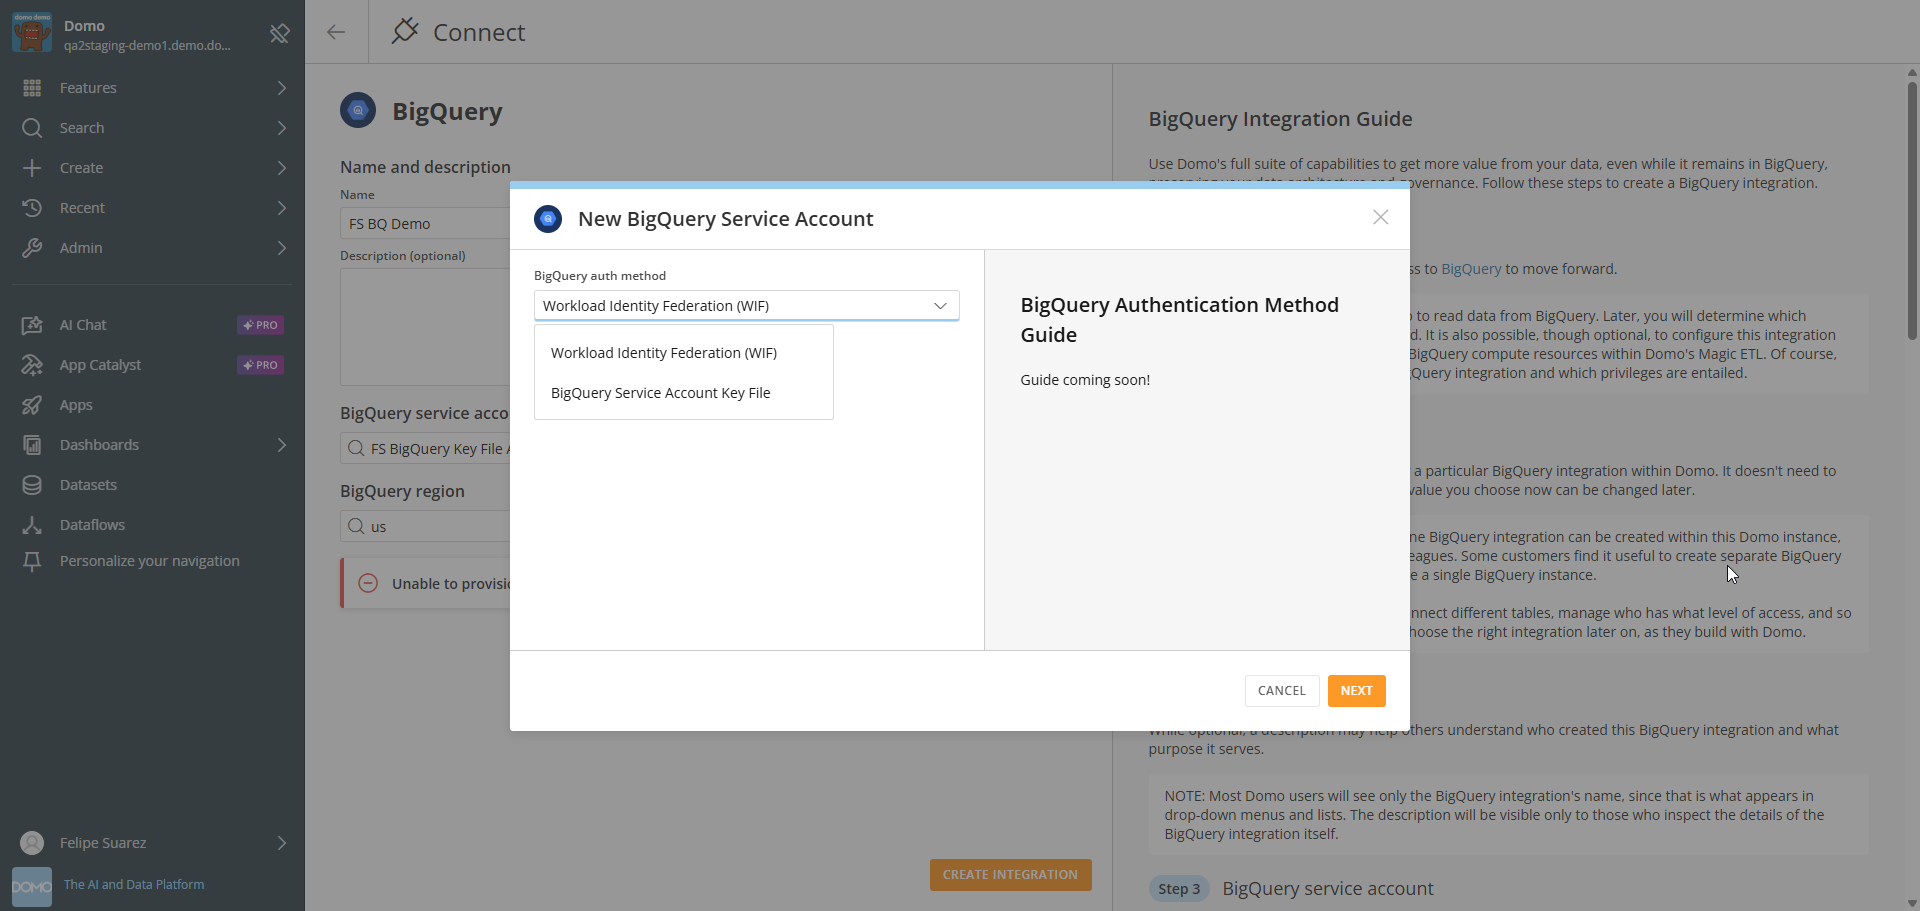The image size is (1920, 911).
Task: Click Personalize your navigation
Action: [150, 561]
